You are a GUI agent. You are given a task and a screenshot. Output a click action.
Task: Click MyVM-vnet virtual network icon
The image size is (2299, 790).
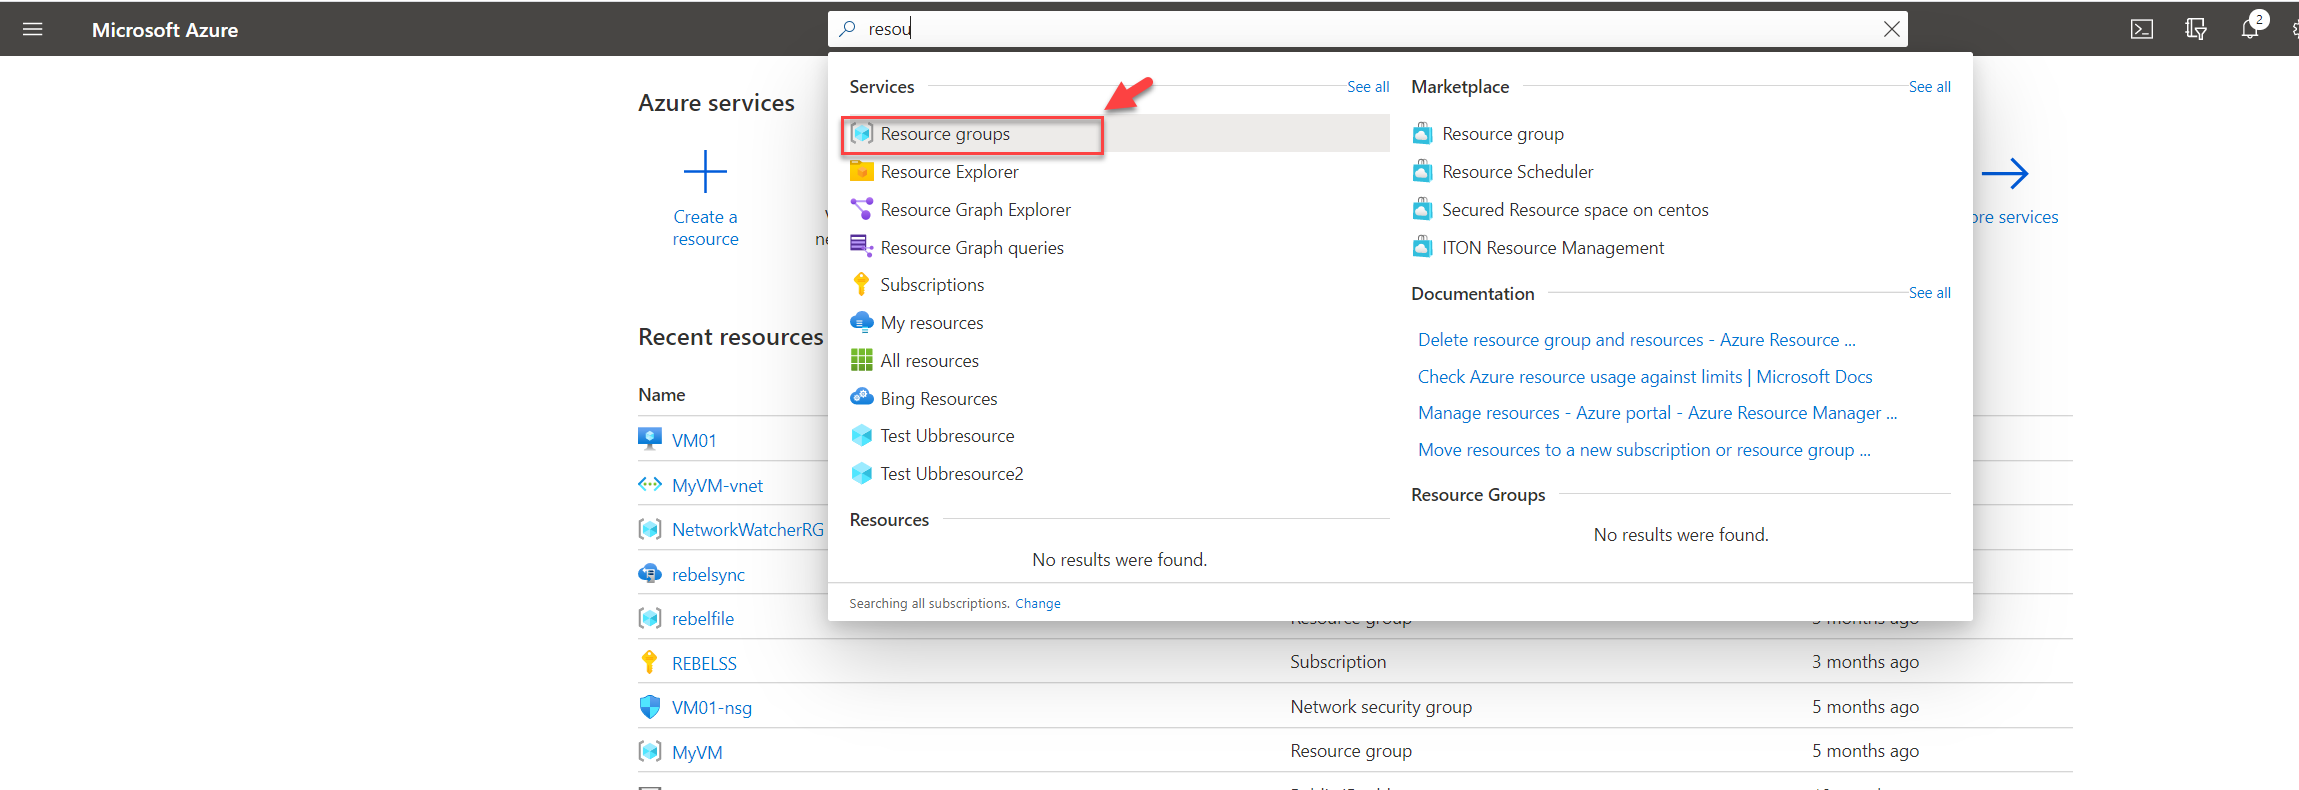tap(650, 484)
